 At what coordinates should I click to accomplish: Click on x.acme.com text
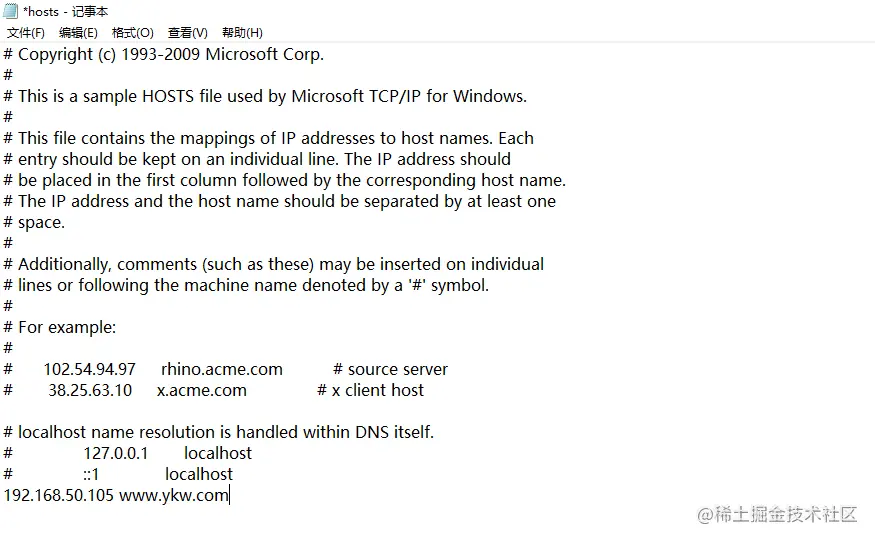point(201,390)
